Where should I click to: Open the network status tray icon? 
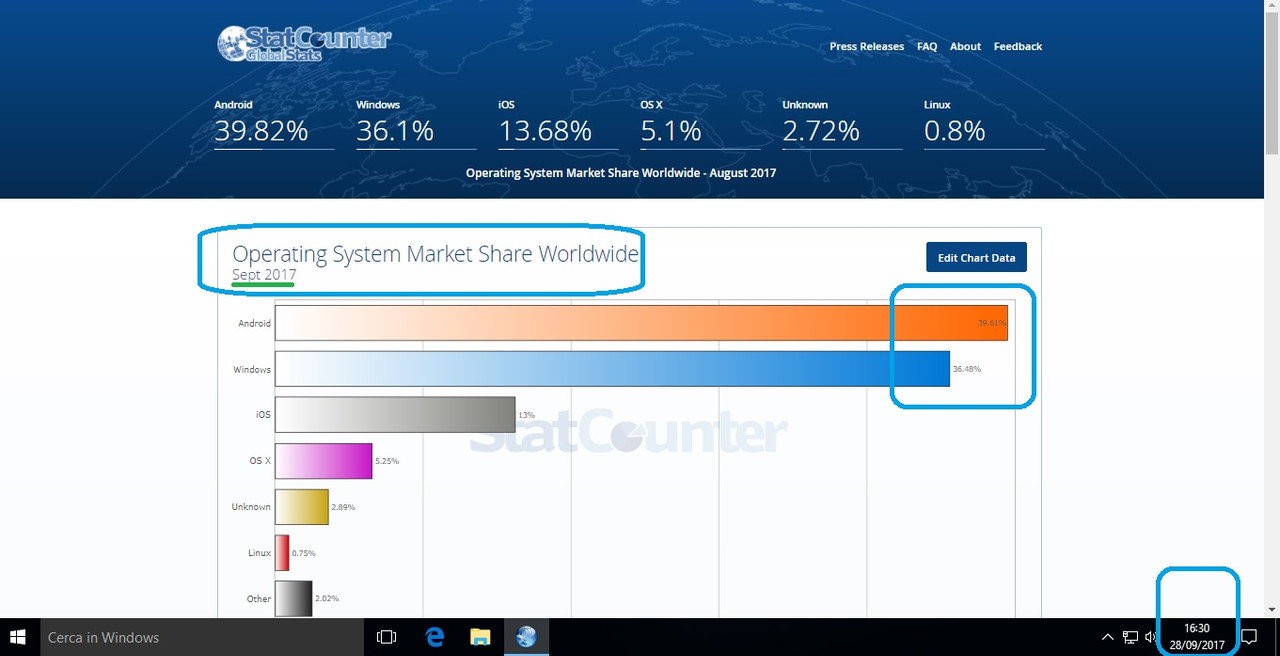[1130, 637]
